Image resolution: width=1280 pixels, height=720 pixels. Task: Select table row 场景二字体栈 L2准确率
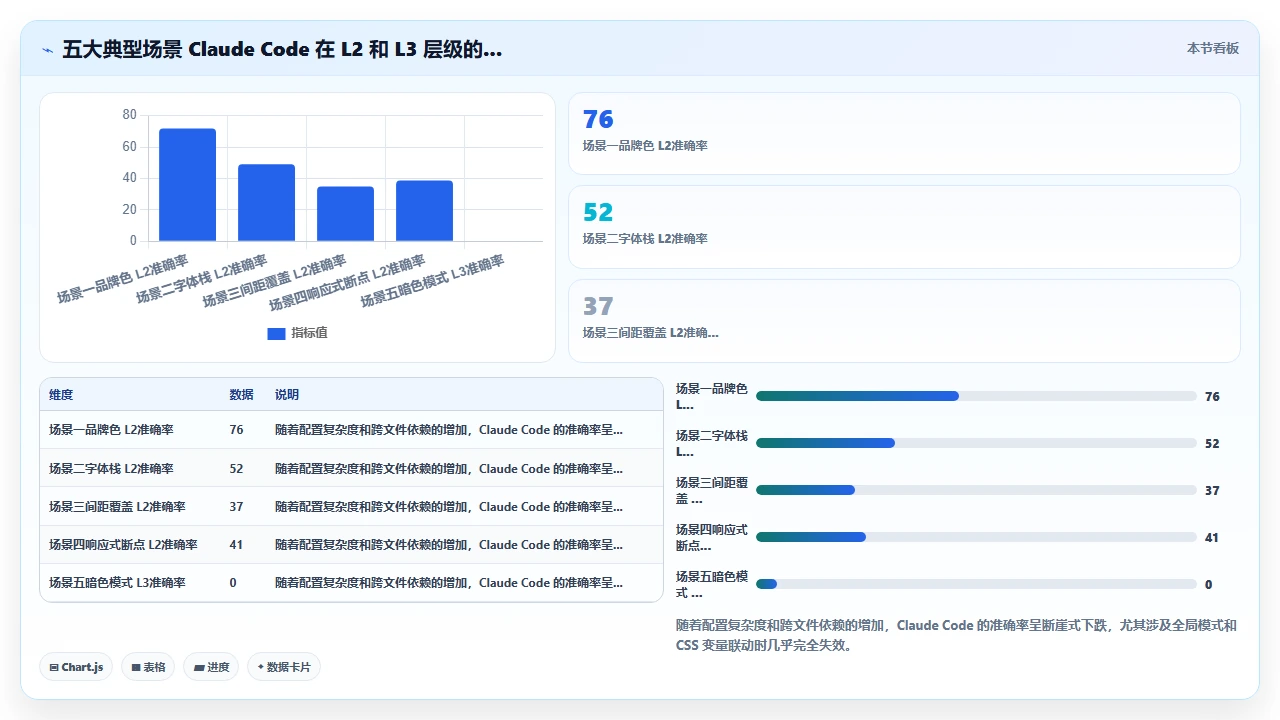pos(351,468)
